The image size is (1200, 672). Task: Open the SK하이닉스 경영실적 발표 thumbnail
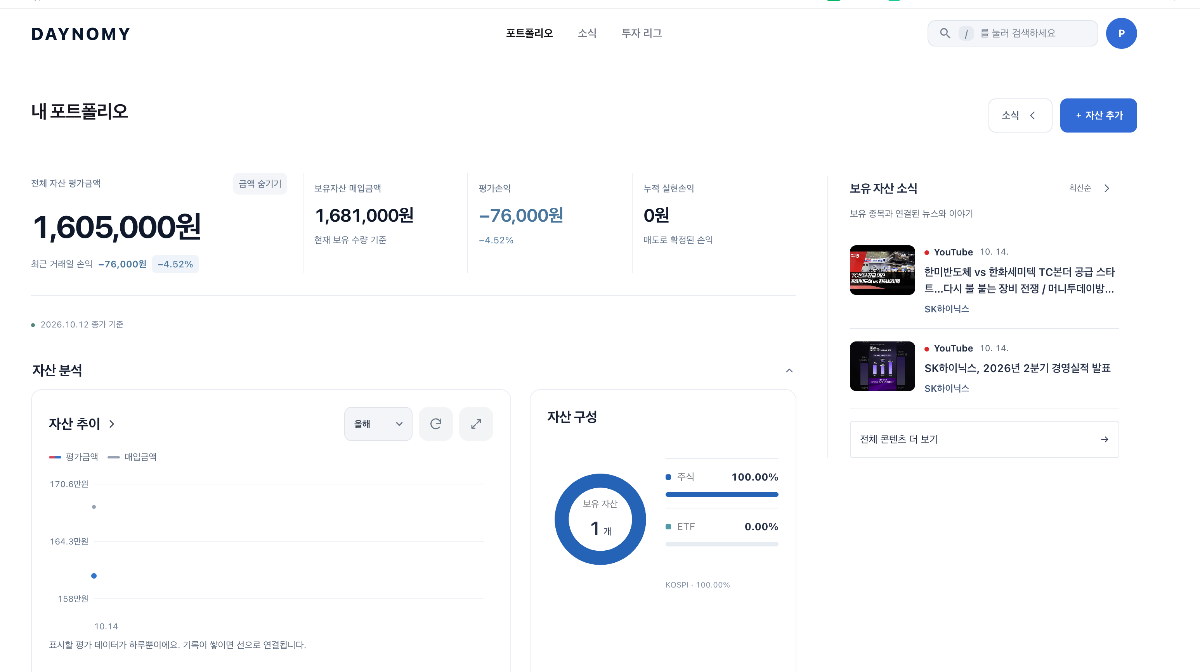point(882,366)
